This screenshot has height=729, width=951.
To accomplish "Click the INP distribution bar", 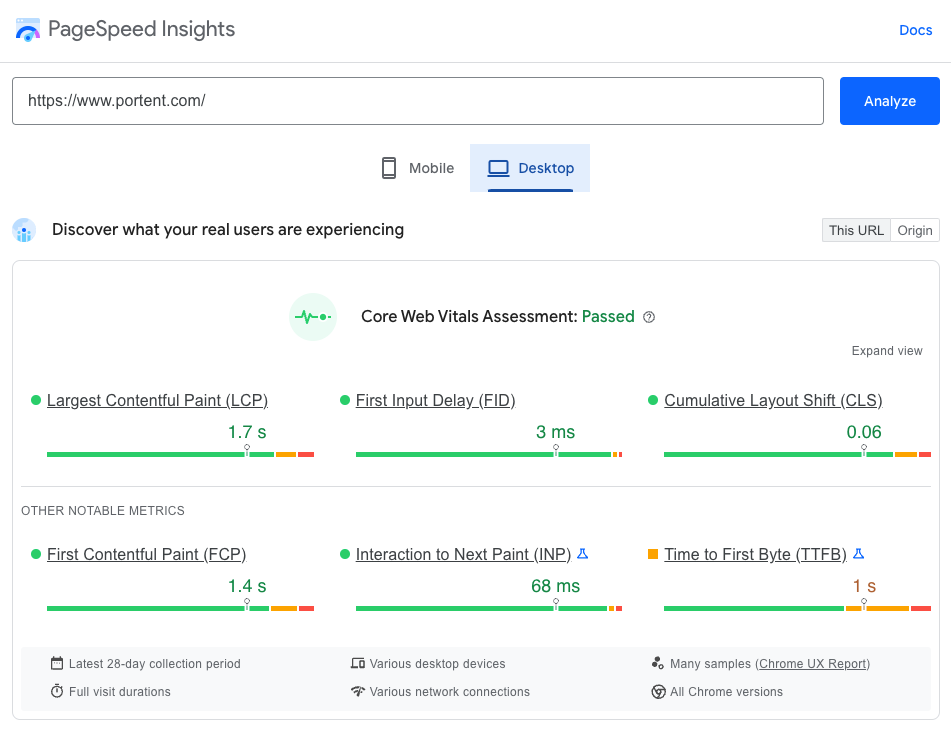I will click(x=489, y=608).
